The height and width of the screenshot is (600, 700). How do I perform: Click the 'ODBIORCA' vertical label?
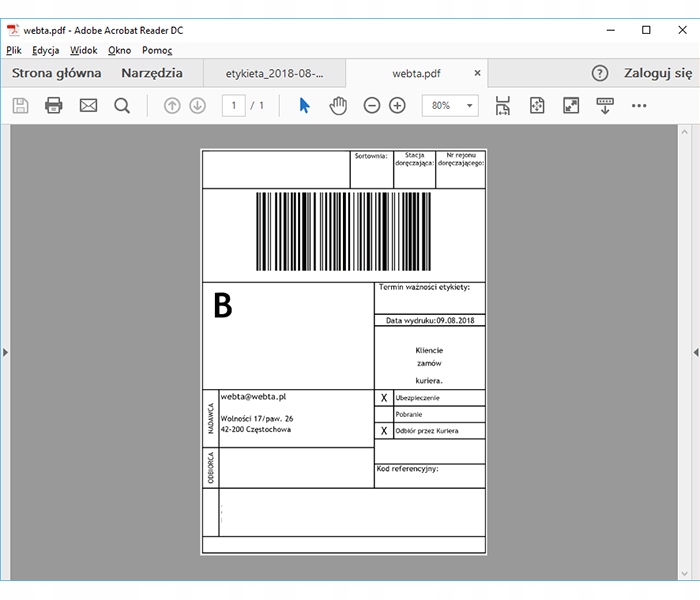click(211, 467)
